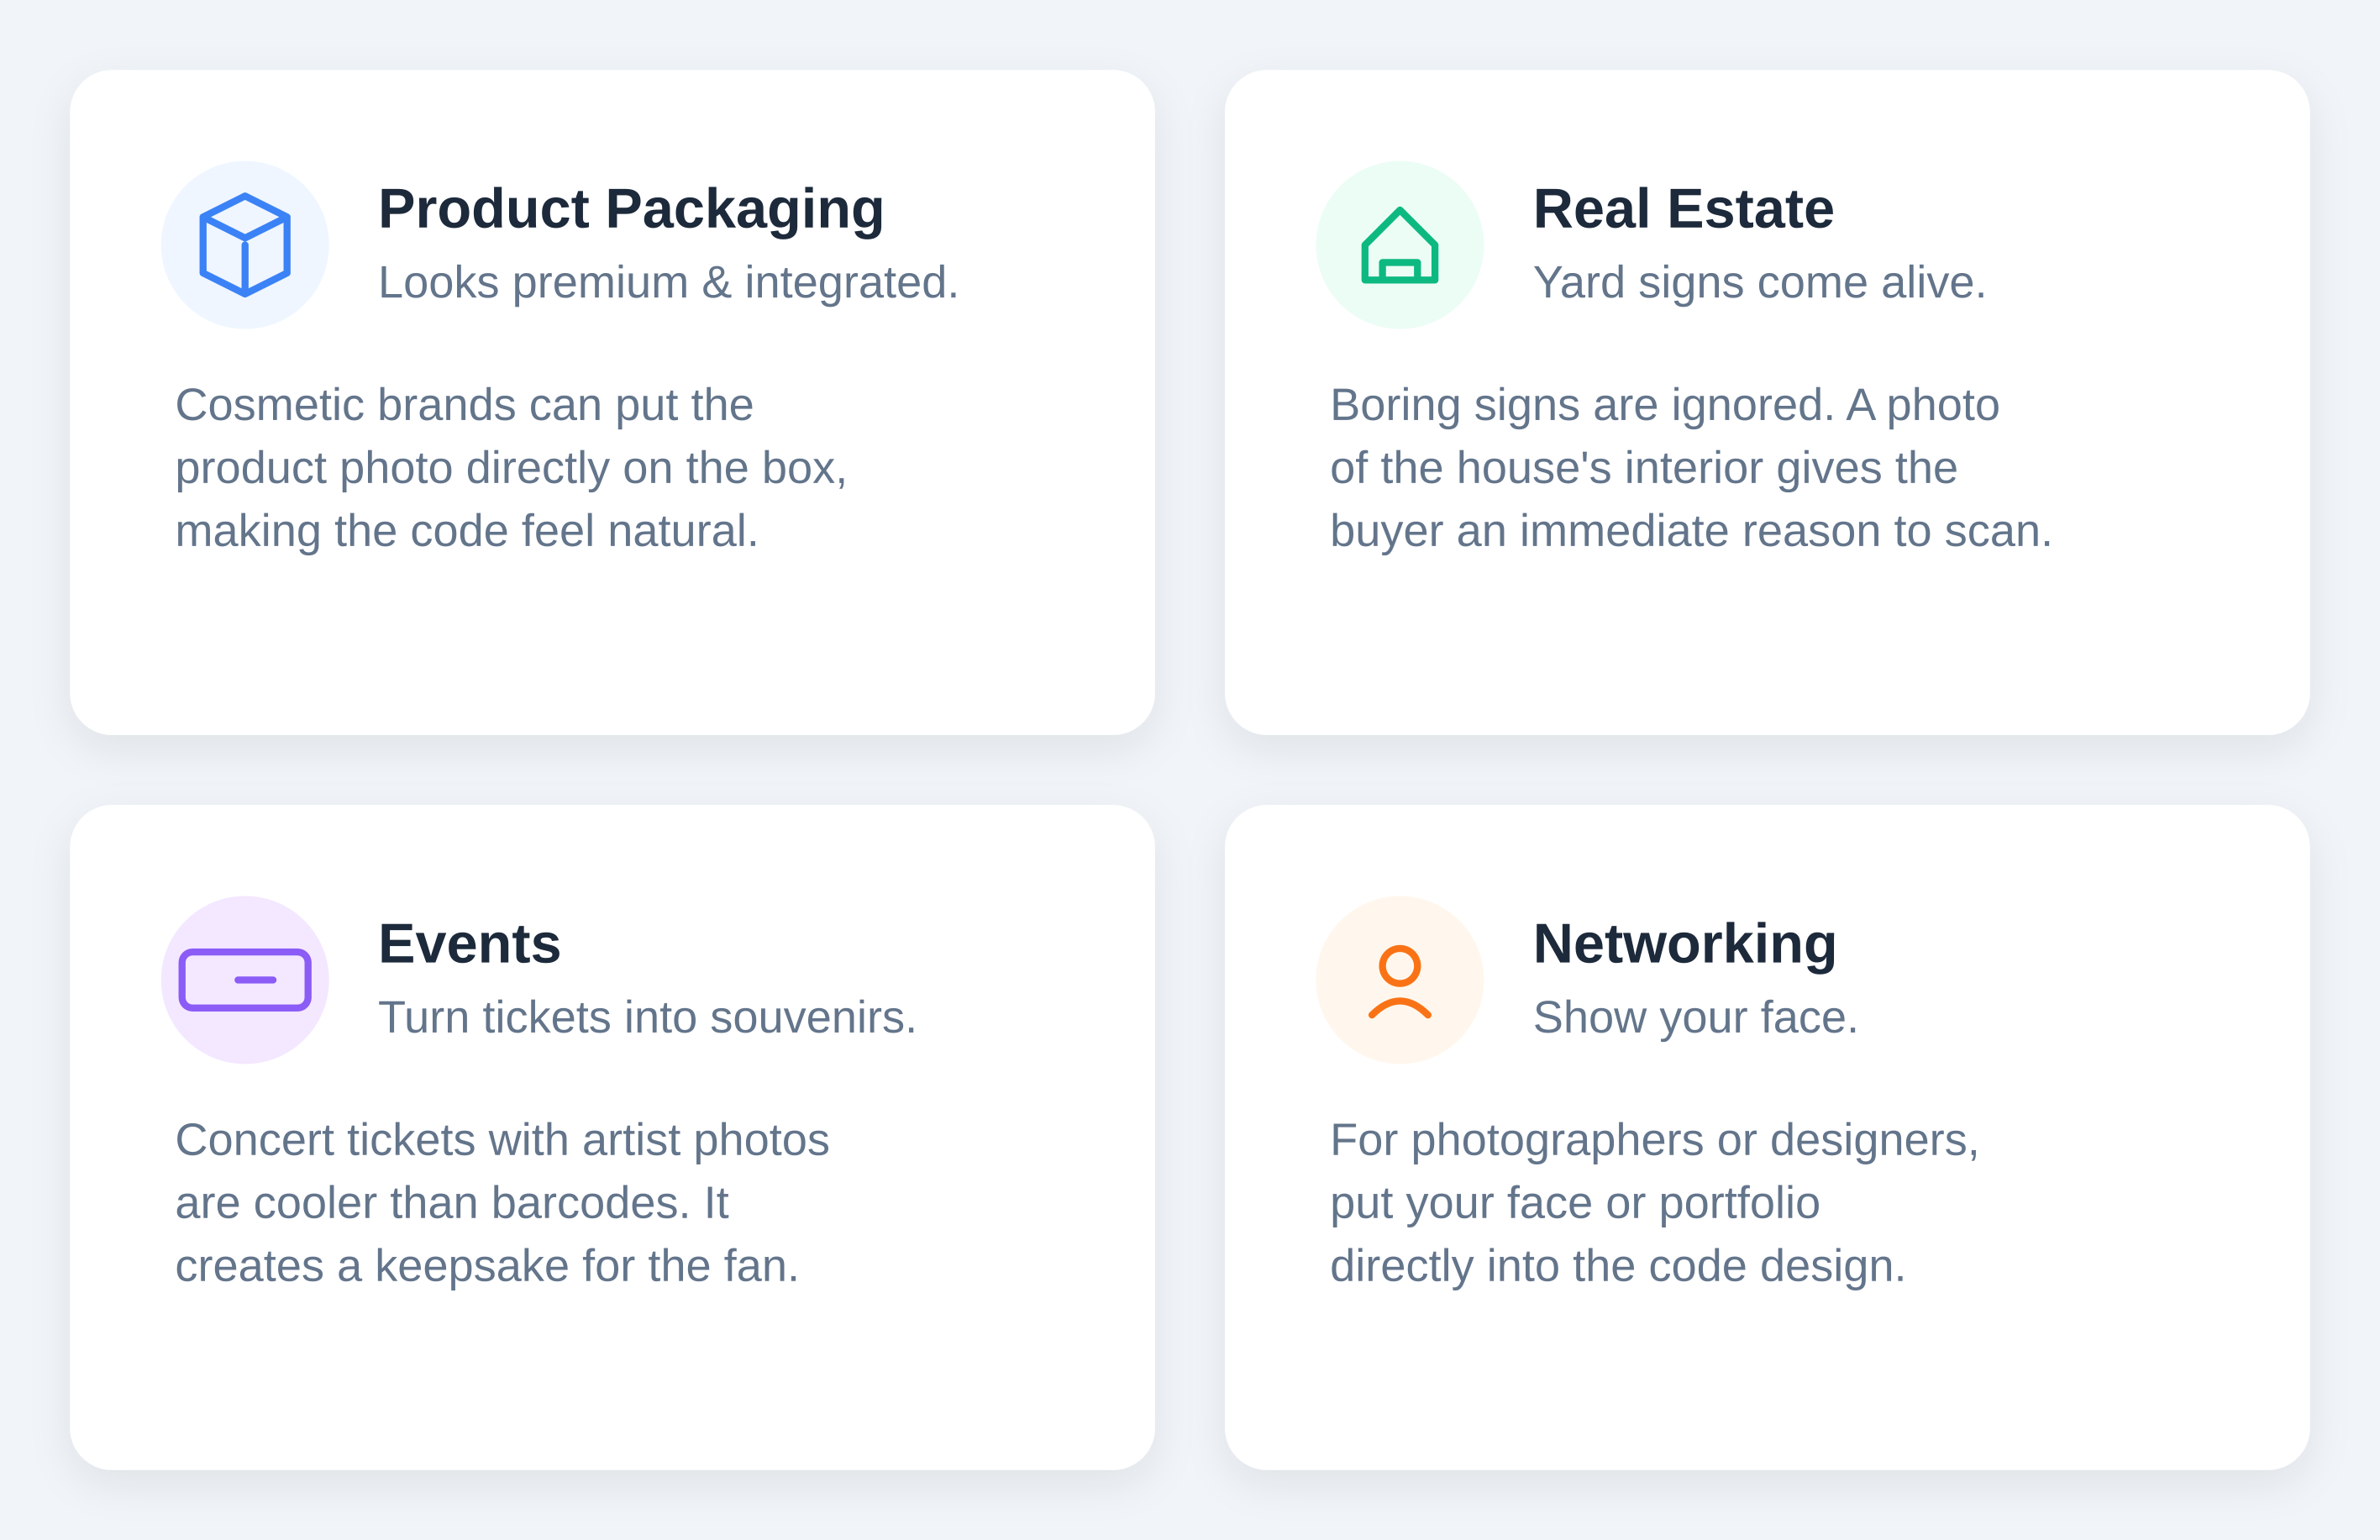Open the Product Packaging heading

point(631,209)
